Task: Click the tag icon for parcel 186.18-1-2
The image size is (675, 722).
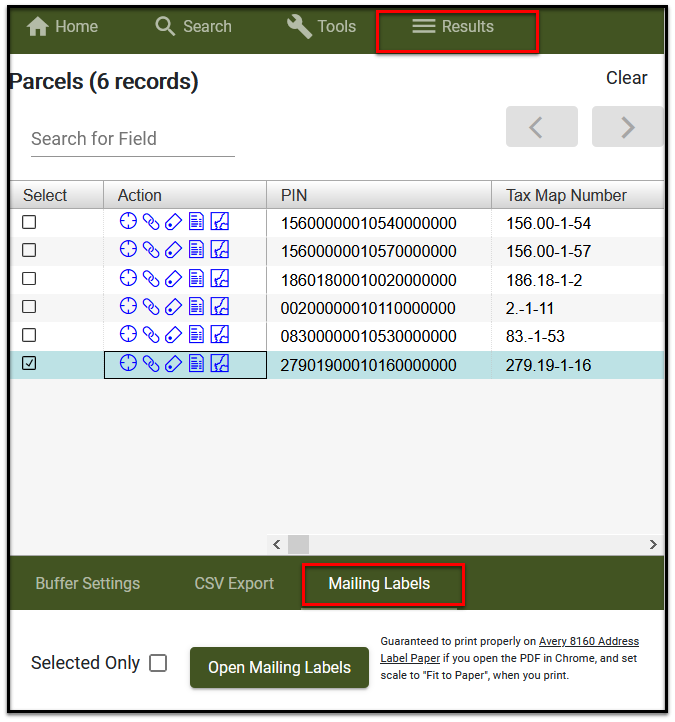Action: click(x=173, y=278)
